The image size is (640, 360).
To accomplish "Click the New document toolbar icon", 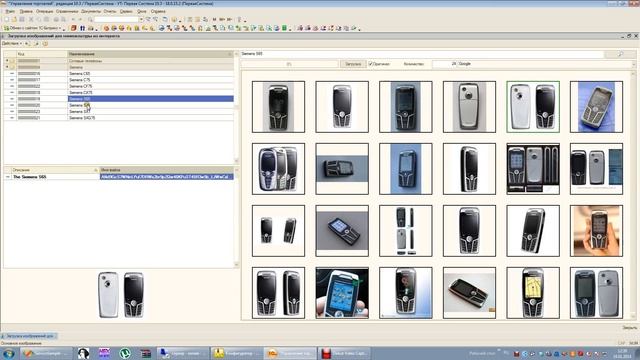I will [x=6, y=19].
